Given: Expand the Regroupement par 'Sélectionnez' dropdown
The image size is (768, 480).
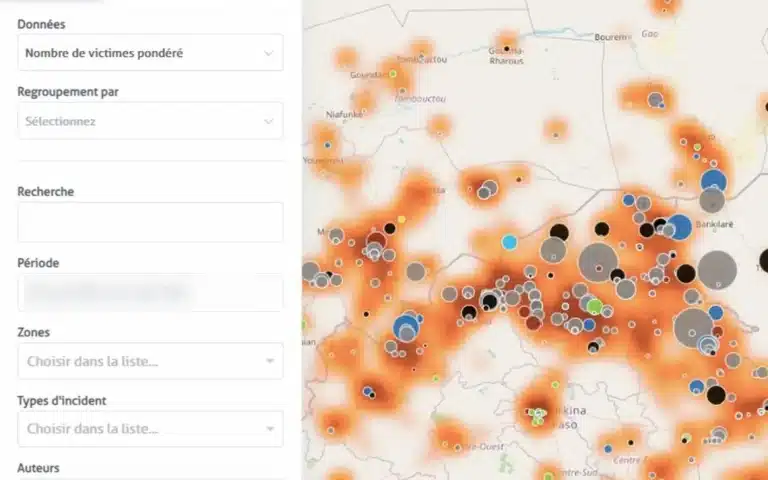Looking at the screenshot, I should click(x=150, y=121).
